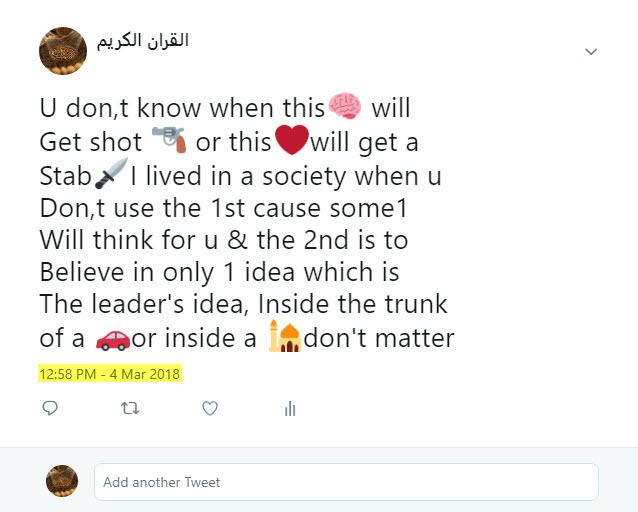Focus the Add another Tweet field
Screen dimensions: 638x512
(x=346, y=482)
